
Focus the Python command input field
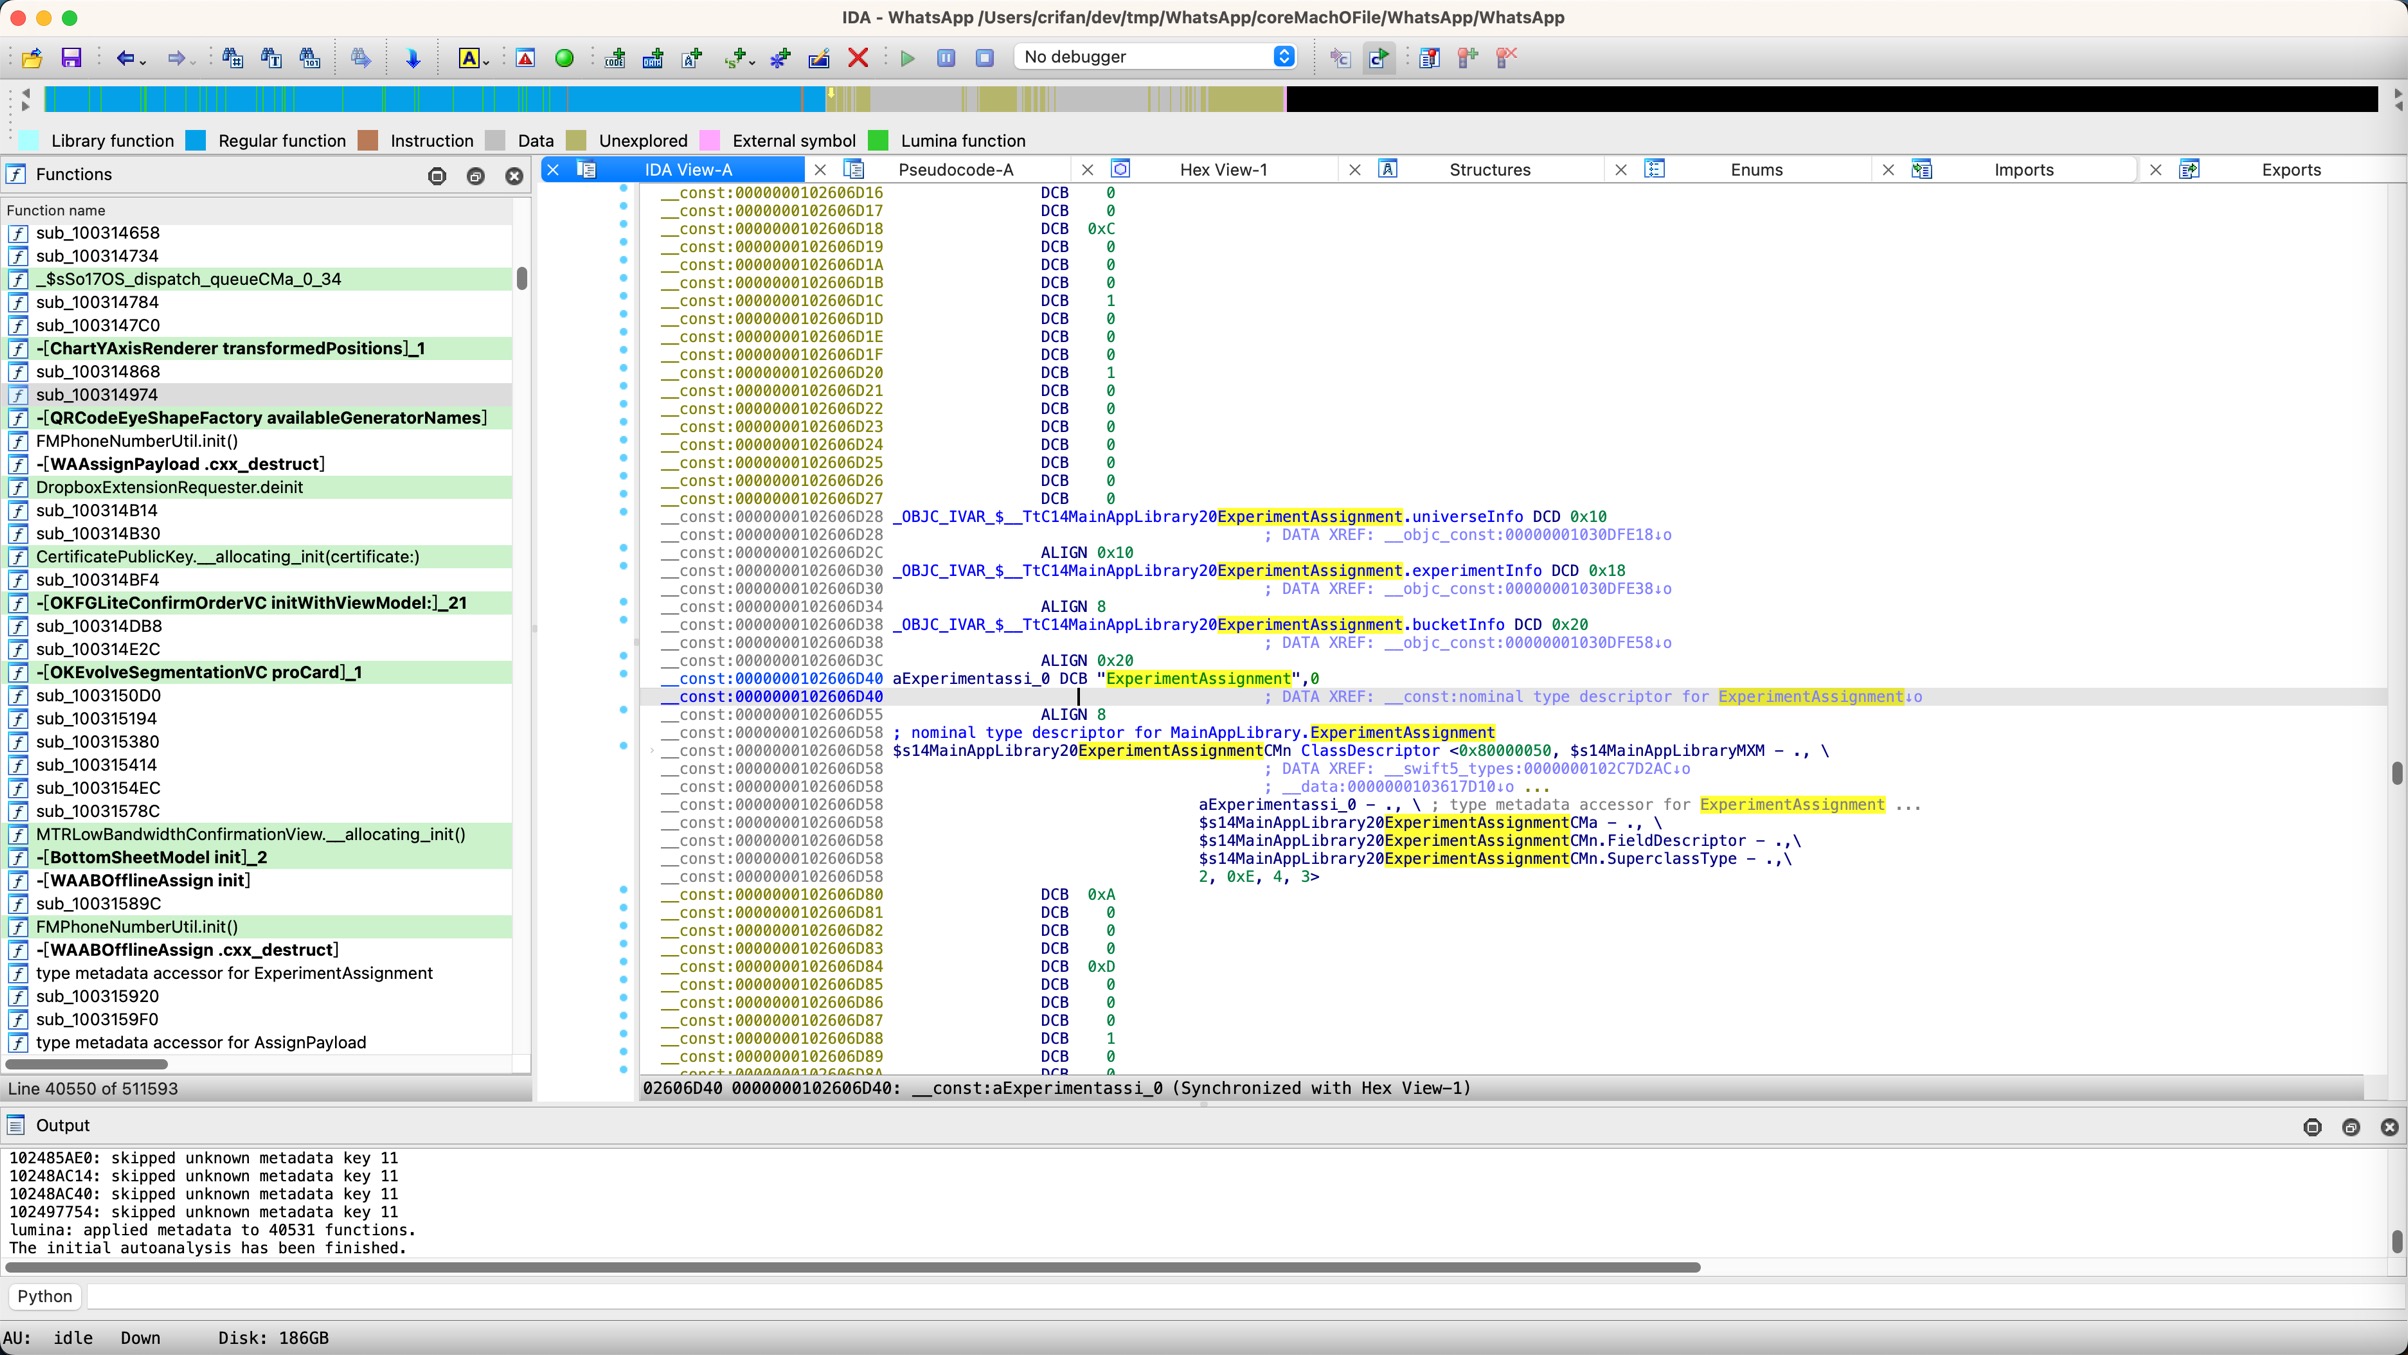pyautogui.click(x=1245, y=1296)
